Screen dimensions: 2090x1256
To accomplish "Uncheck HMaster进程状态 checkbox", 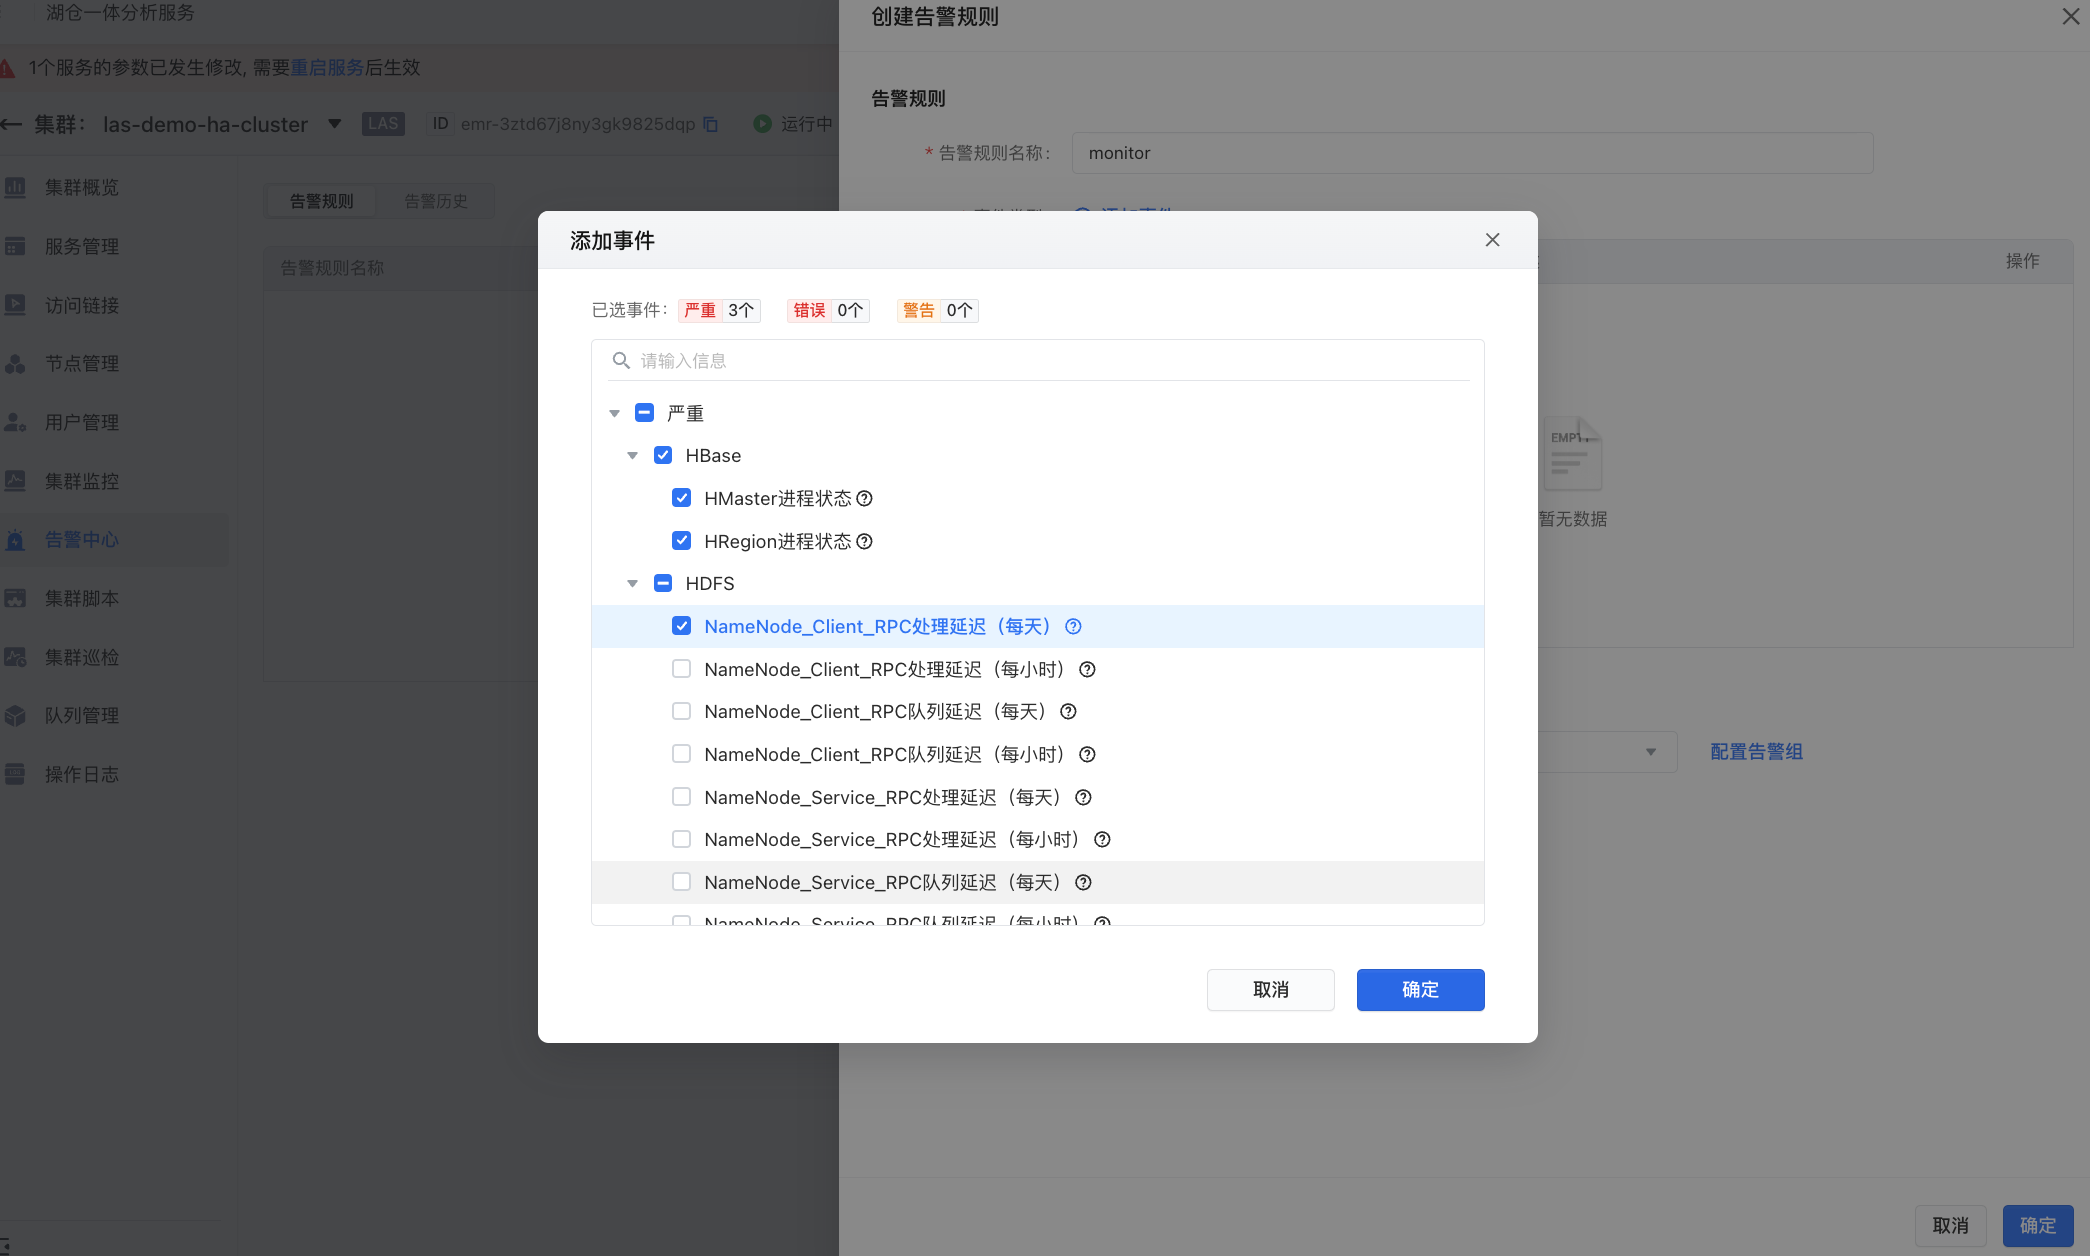I will (x=681, y=498).
